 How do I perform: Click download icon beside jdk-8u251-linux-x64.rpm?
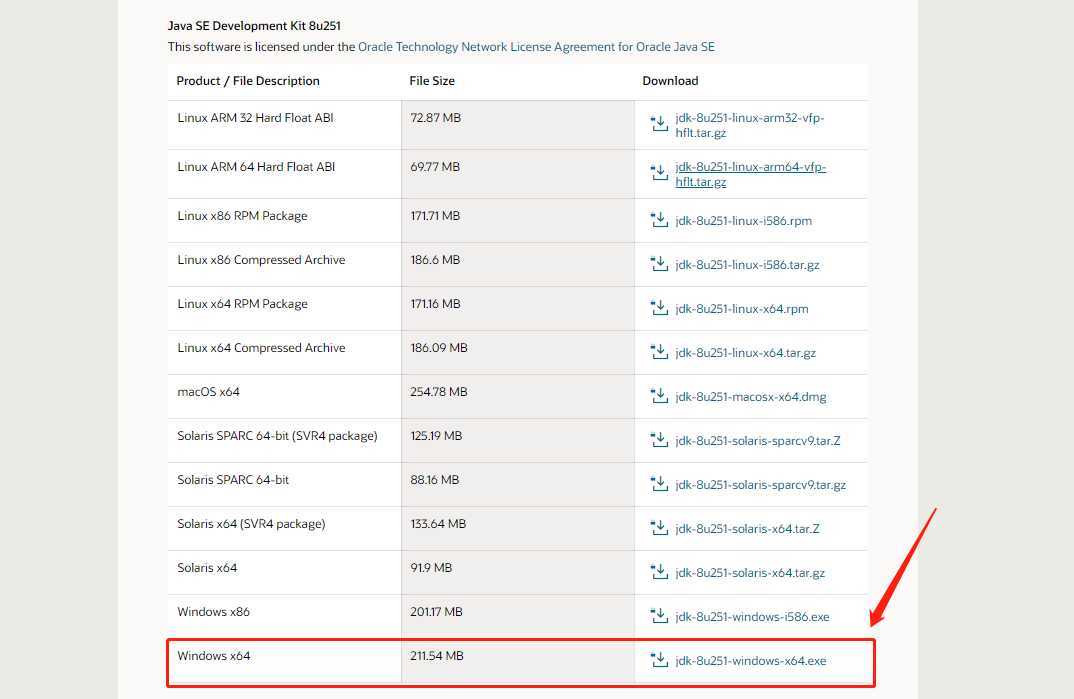click(x=659, y=308)
